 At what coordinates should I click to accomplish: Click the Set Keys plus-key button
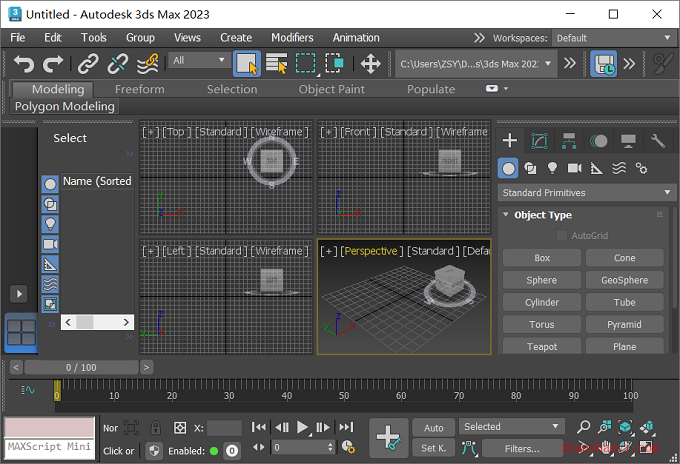(x=389, y=438)
